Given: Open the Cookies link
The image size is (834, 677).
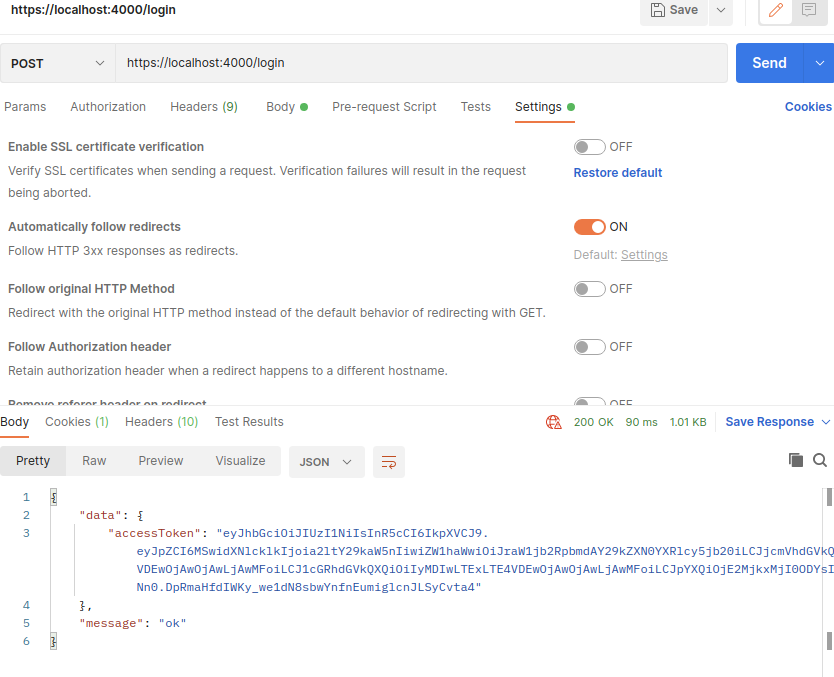Looking at the screenshot, I should click(x=808, y=107).
